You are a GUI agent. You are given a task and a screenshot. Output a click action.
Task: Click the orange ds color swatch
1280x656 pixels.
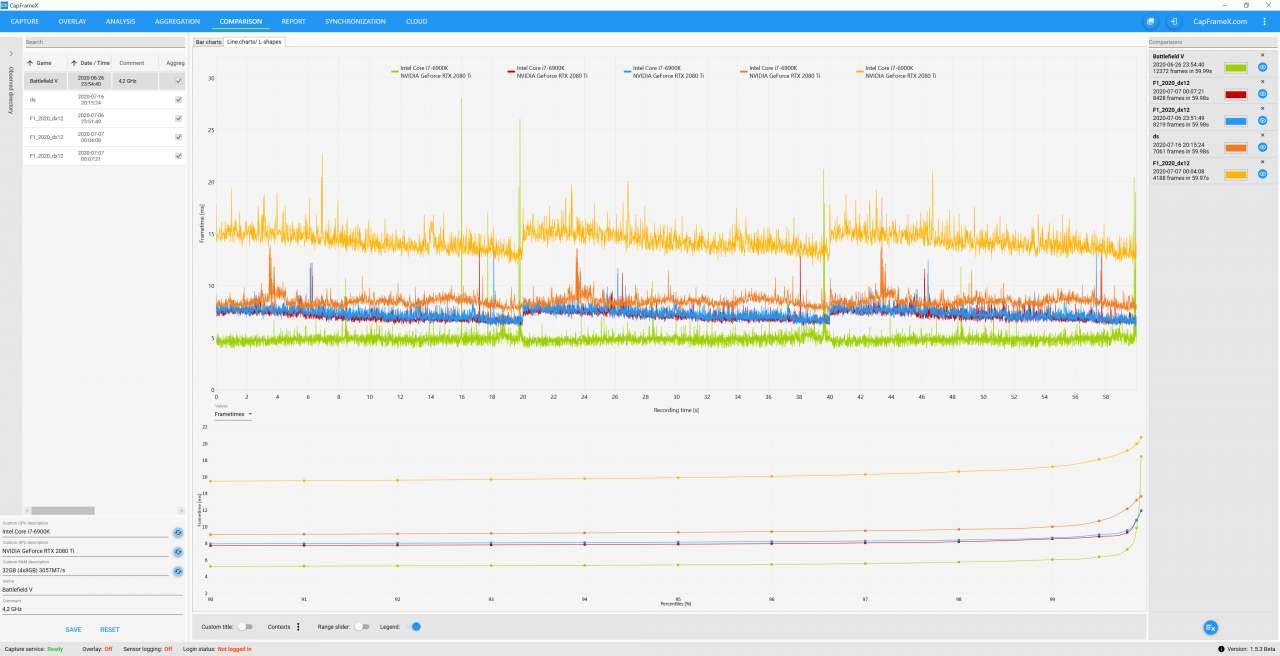point(1236,147)
